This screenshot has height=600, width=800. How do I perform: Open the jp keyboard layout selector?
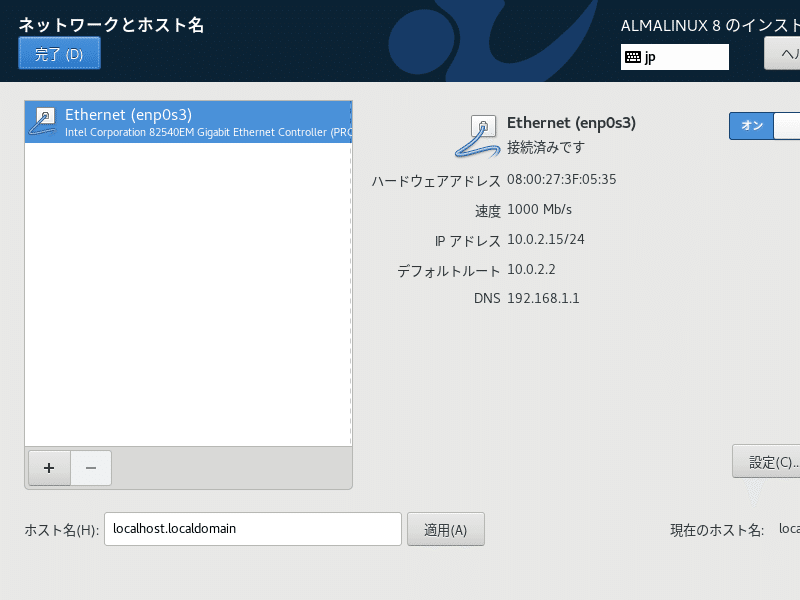pos(674,57)
